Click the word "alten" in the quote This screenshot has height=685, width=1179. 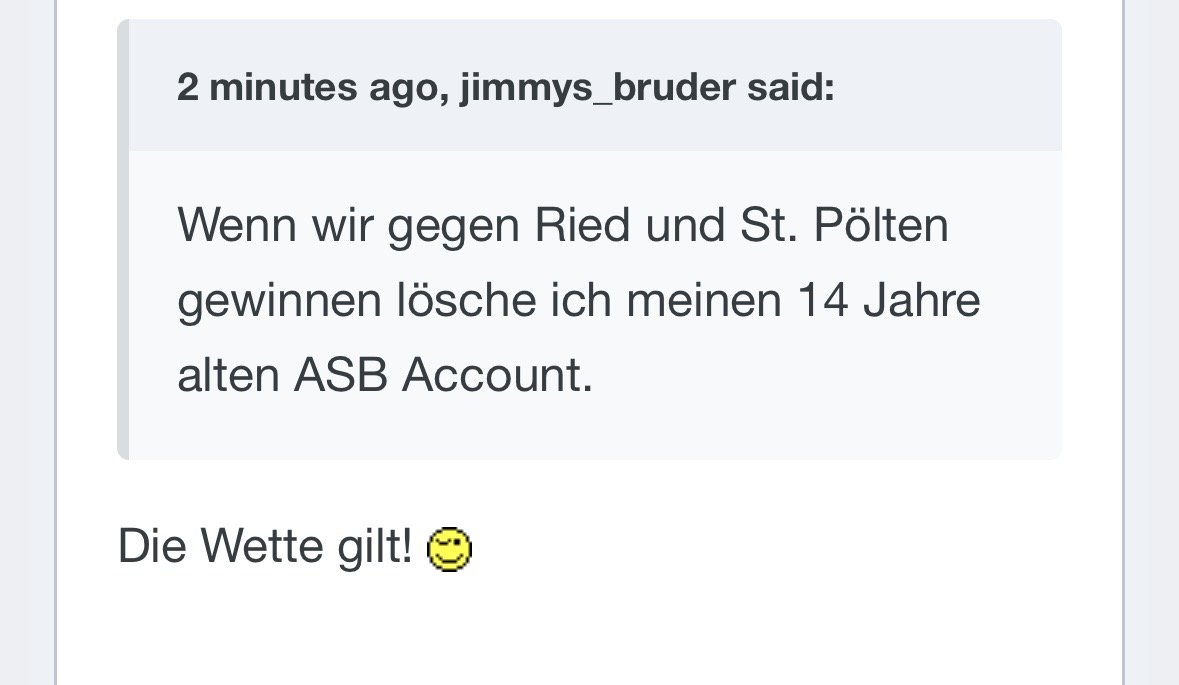click(228, 376)
